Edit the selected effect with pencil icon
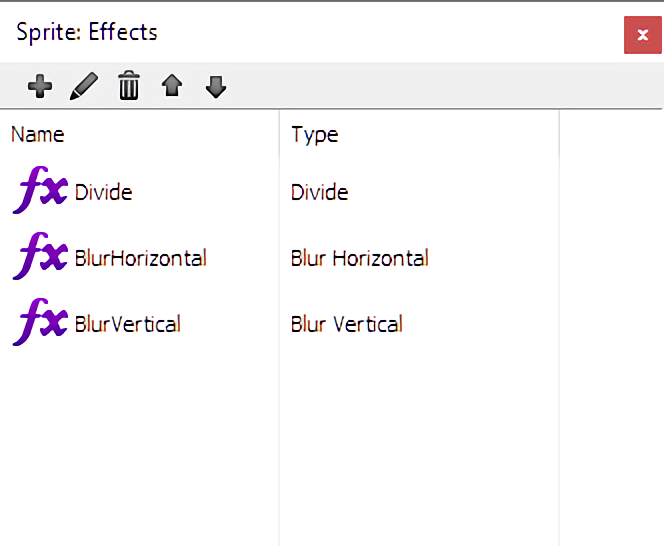This screenshot has width=664, height=546. click(x=84, y=86)
